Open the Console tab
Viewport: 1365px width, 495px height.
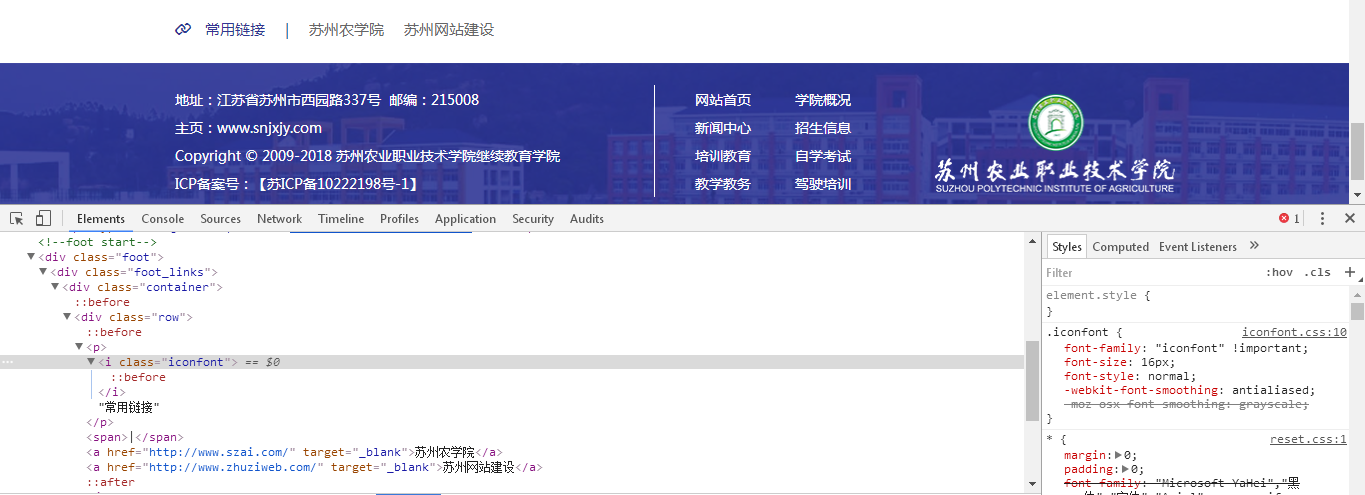click(x=162, y=218)
